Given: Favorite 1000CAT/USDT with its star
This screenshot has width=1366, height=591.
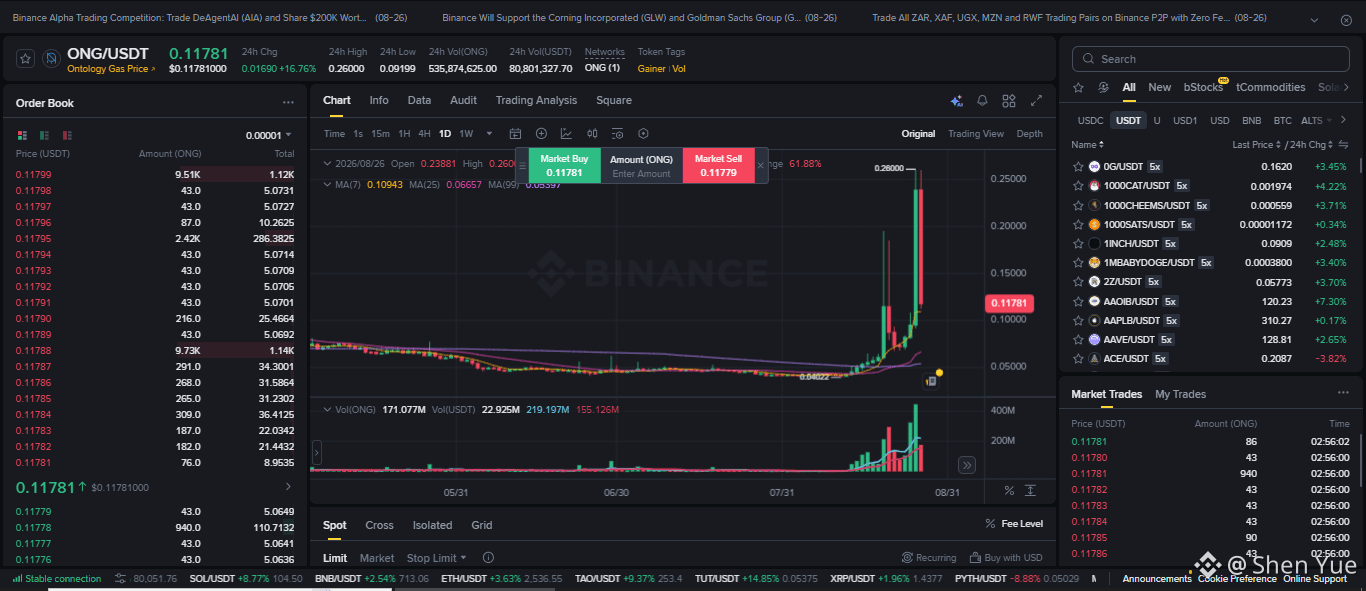Looking at the screenshot, I should click(1078, 186).
